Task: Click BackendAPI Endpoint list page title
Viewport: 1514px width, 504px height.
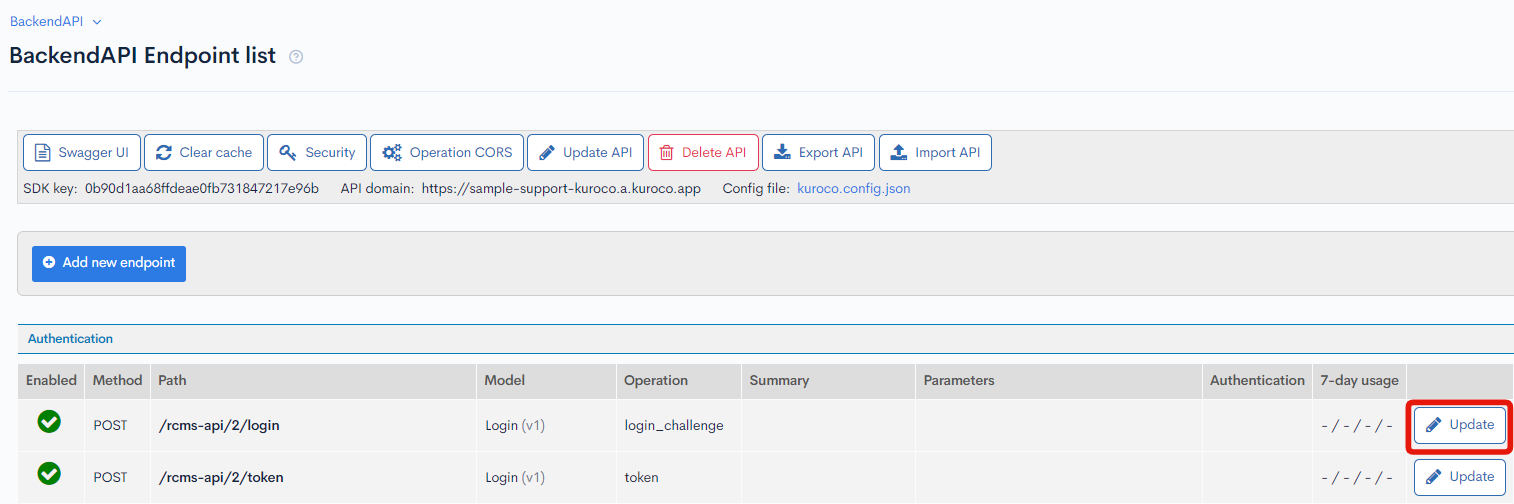Action: coord(142,56)
